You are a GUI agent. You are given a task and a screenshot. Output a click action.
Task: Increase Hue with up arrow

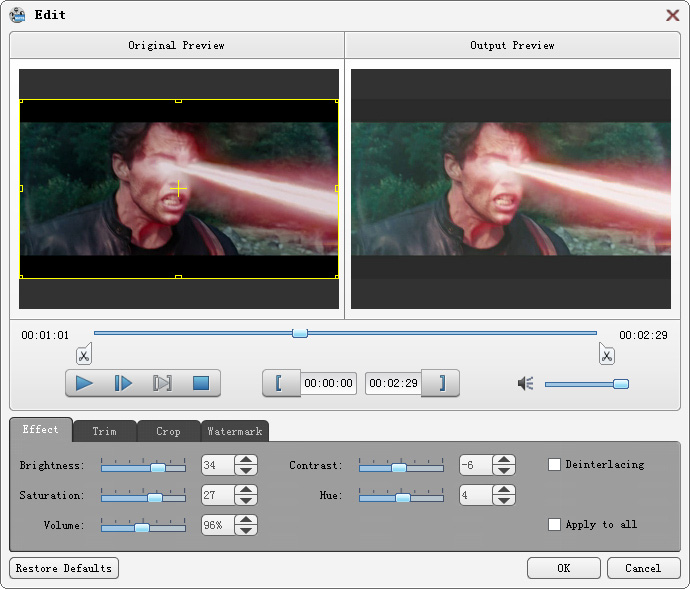(x=504, y=490)
